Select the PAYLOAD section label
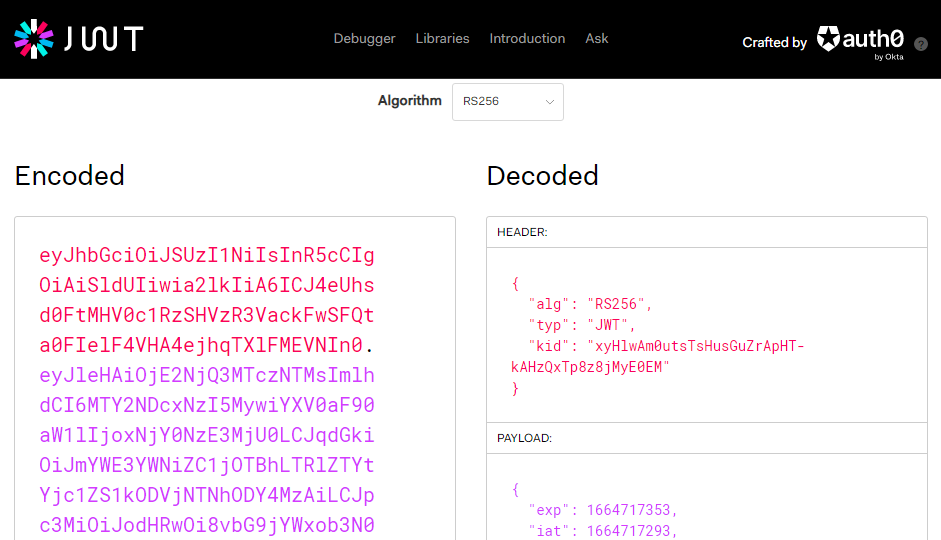Screen dimensions: 941x540 (x=525, y=438)
